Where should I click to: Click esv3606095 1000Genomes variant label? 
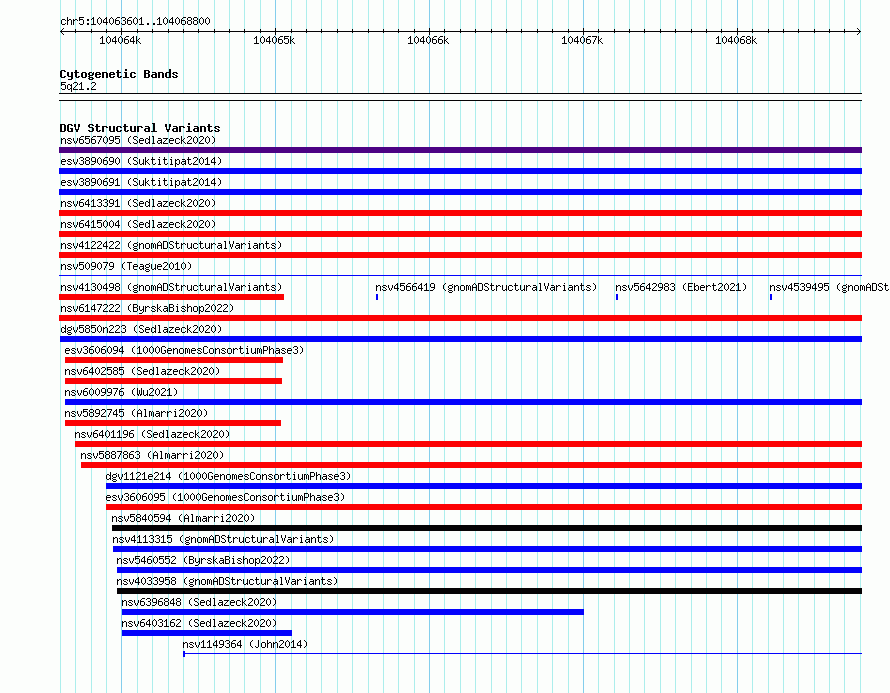(x=225, y=497)
